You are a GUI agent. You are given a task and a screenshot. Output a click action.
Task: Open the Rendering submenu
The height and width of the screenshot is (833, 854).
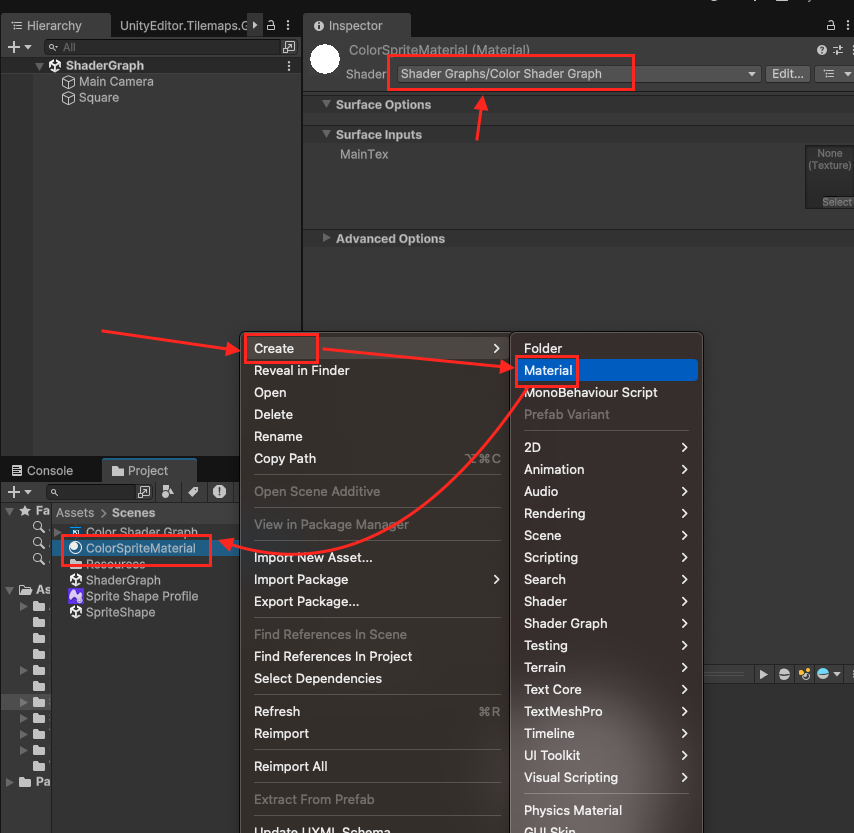606,513
